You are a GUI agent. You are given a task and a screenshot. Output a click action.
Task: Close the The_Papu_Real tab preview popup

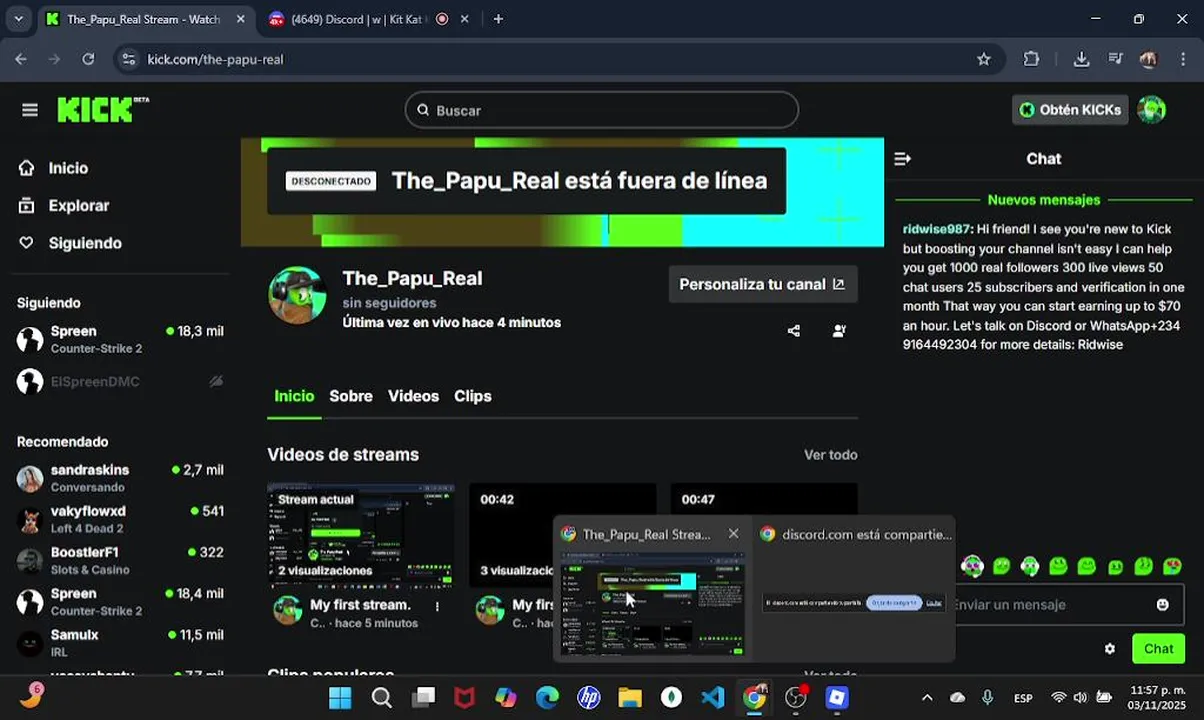733,534
